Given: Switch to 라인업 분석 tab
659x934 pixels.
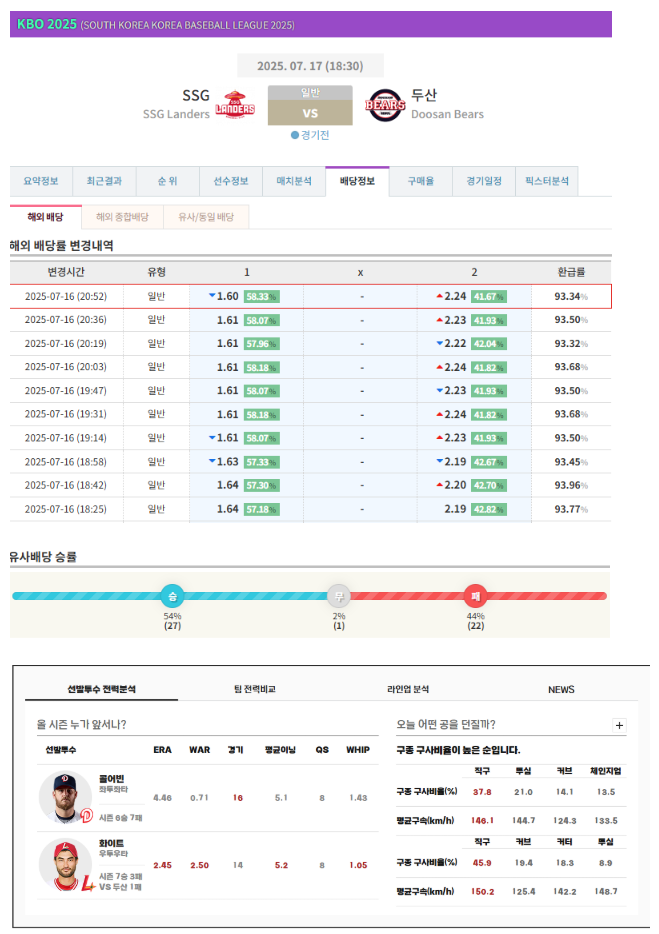Looking at the screenshot, I should [408, 689].
